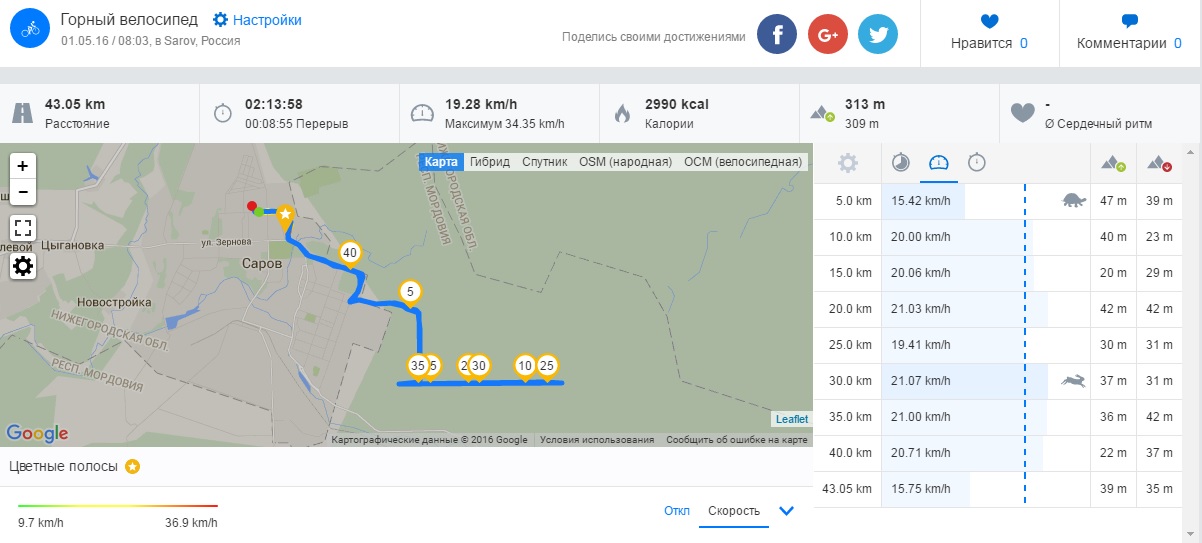Enable Скорость colored stripes option

coord(733,511)
